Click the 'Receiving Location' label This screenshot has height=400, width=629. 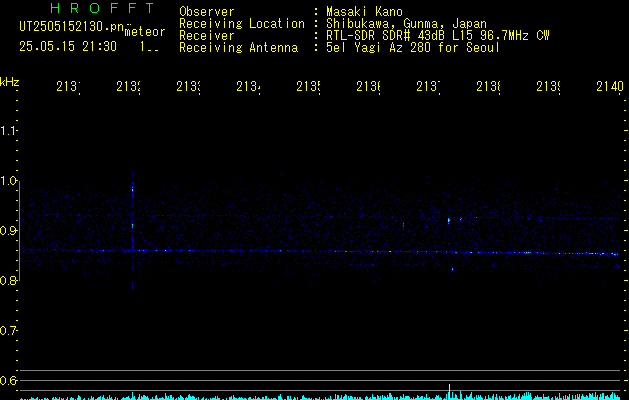[242, 24]
